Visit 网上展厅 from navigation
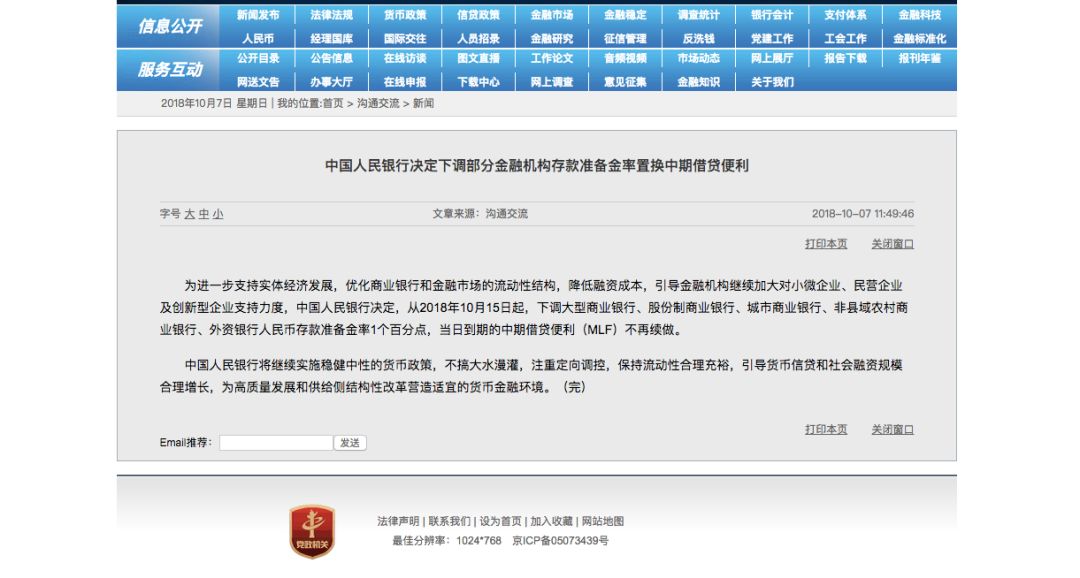This screenshot has height=578, width=1080. (x=772, y=59)
